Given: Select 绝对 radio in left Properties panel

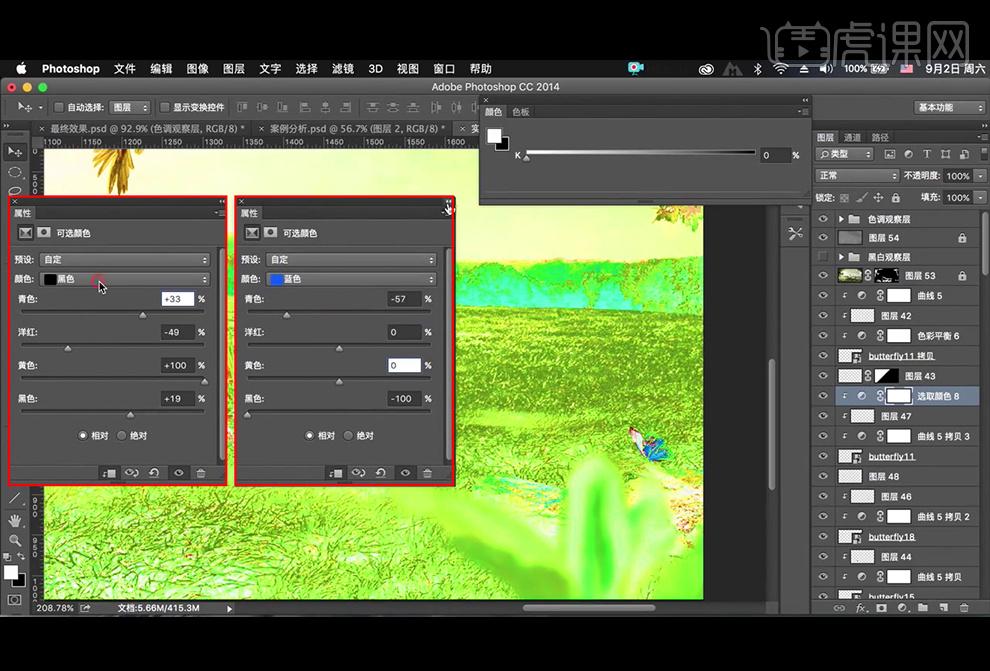Looking at the screenshot, I should 122,436.
